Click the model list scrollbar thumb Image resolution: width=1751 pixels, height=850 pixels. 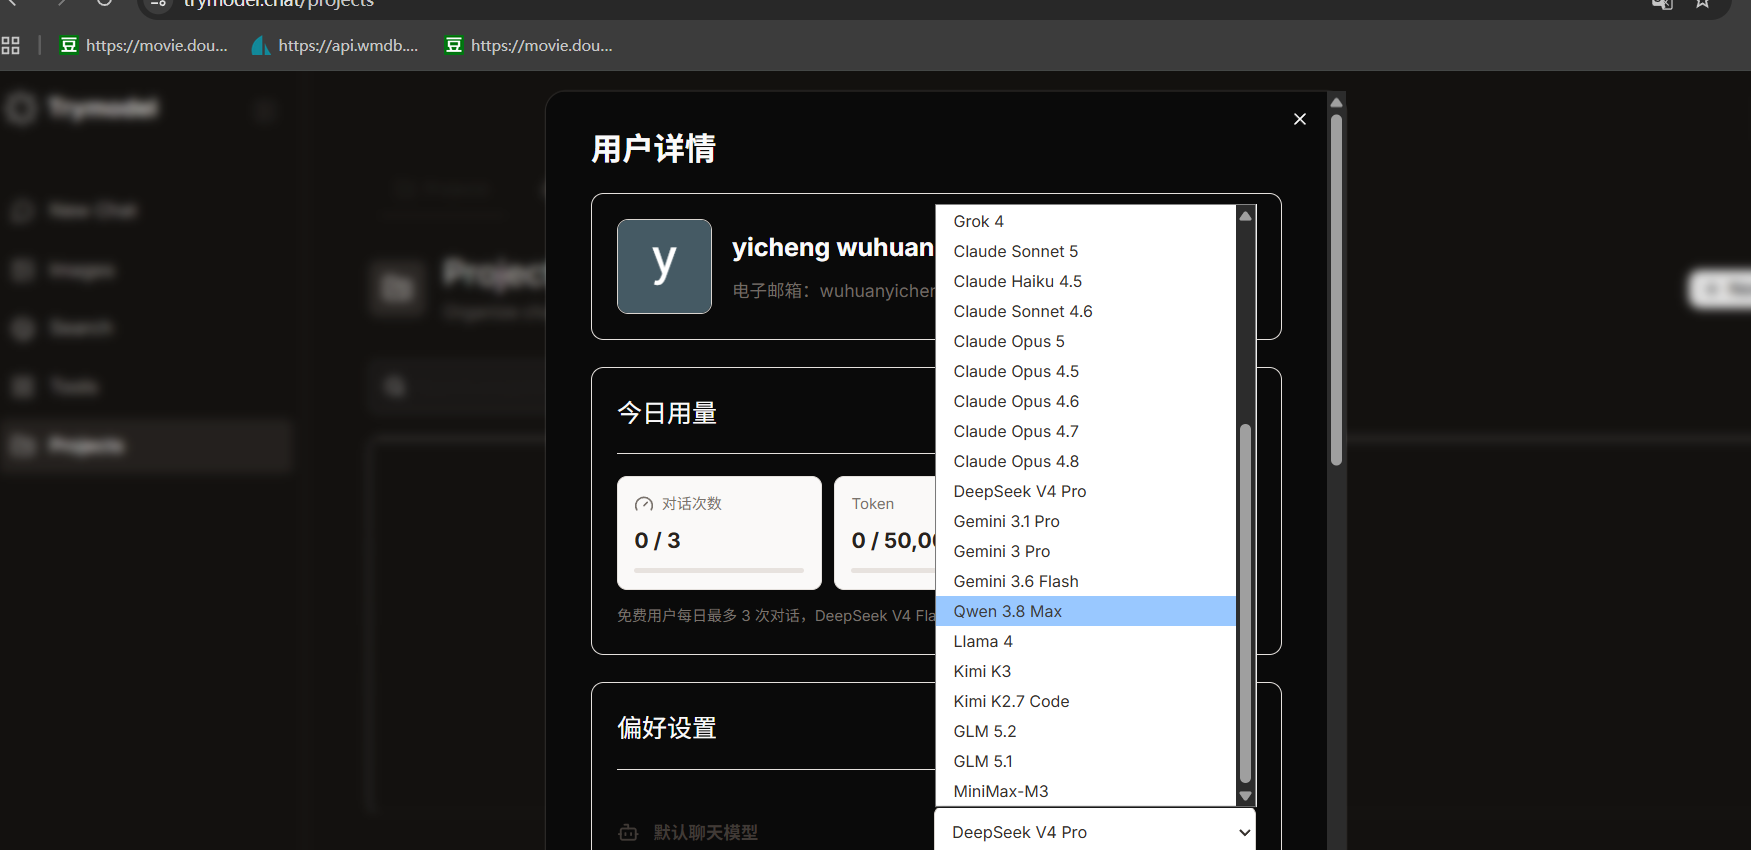(1245, 603)
